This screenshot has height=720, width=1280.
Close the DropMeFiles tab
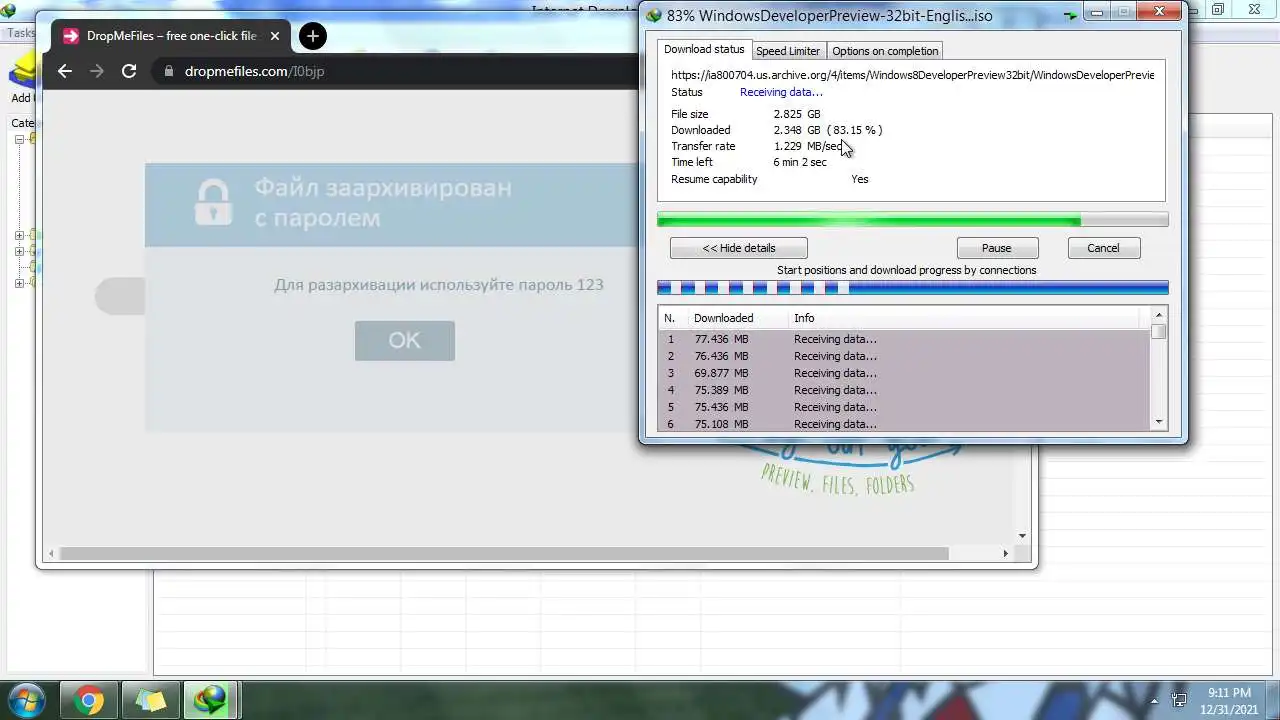275,36
